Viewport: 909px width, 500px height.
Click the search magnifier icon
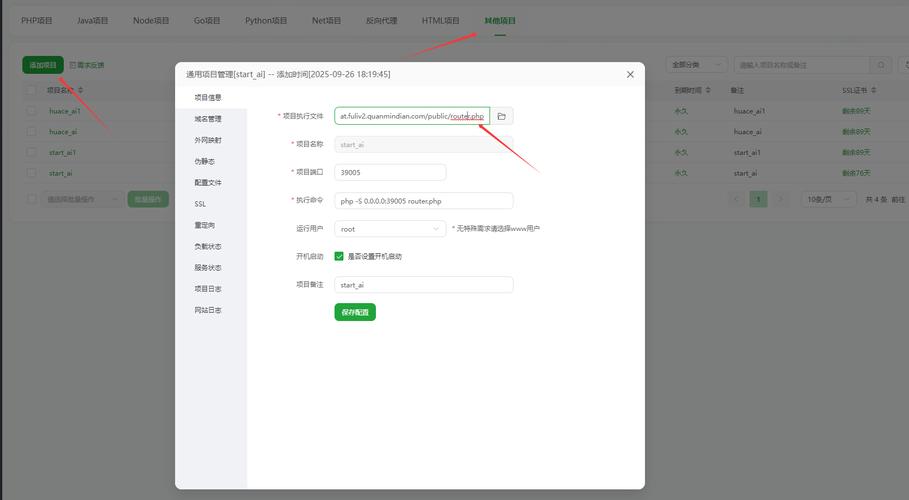pyautogui.click(x=881, y=65)
